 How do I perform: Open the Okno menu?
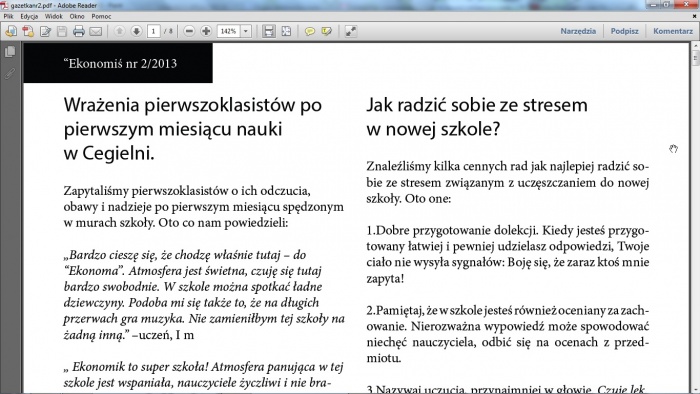click(x=77, y=16)
